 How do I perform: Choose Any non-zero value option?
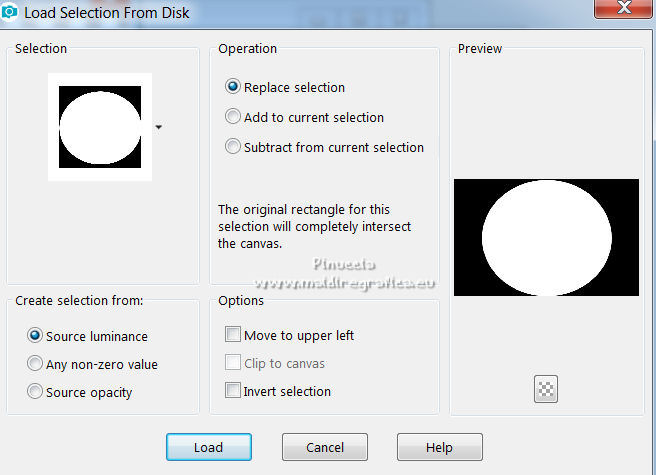pyautogui.click(x=35, y=364)
